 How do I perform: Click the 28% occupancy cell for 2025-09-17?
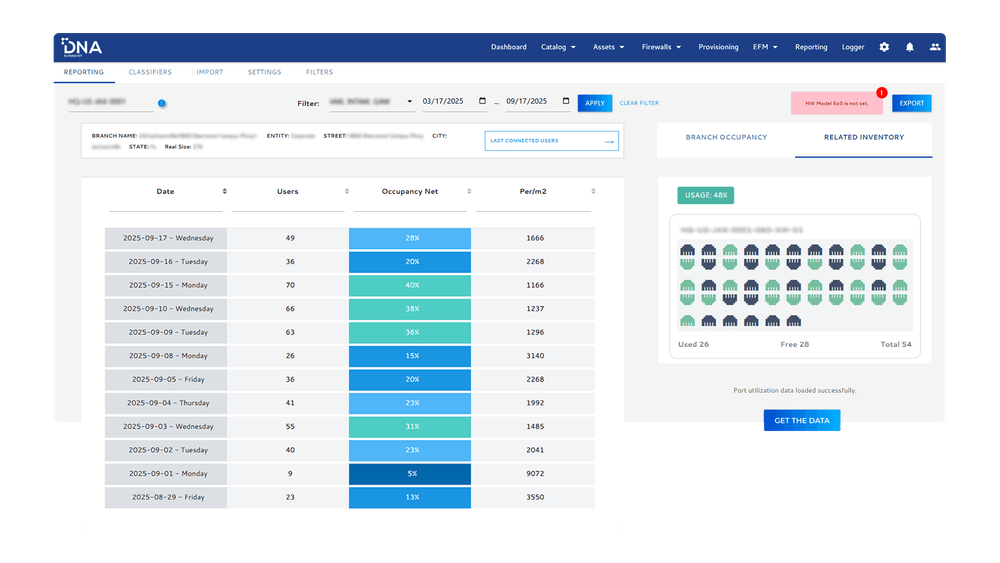click(410, 238)
